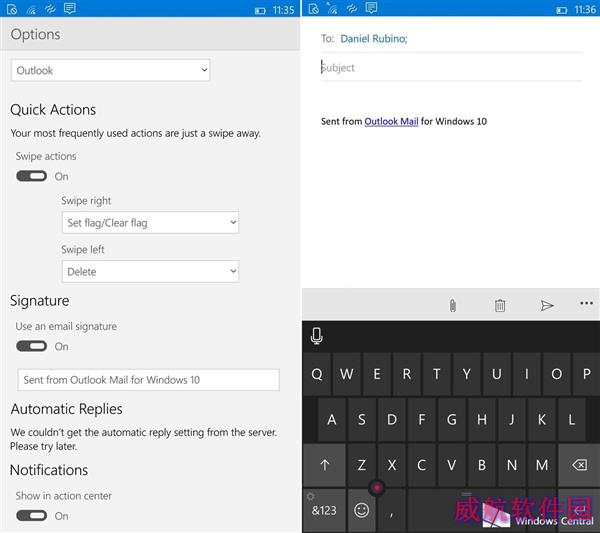The image size is (600, 533).
Task: Tap the G key
Action: (452, 419)
